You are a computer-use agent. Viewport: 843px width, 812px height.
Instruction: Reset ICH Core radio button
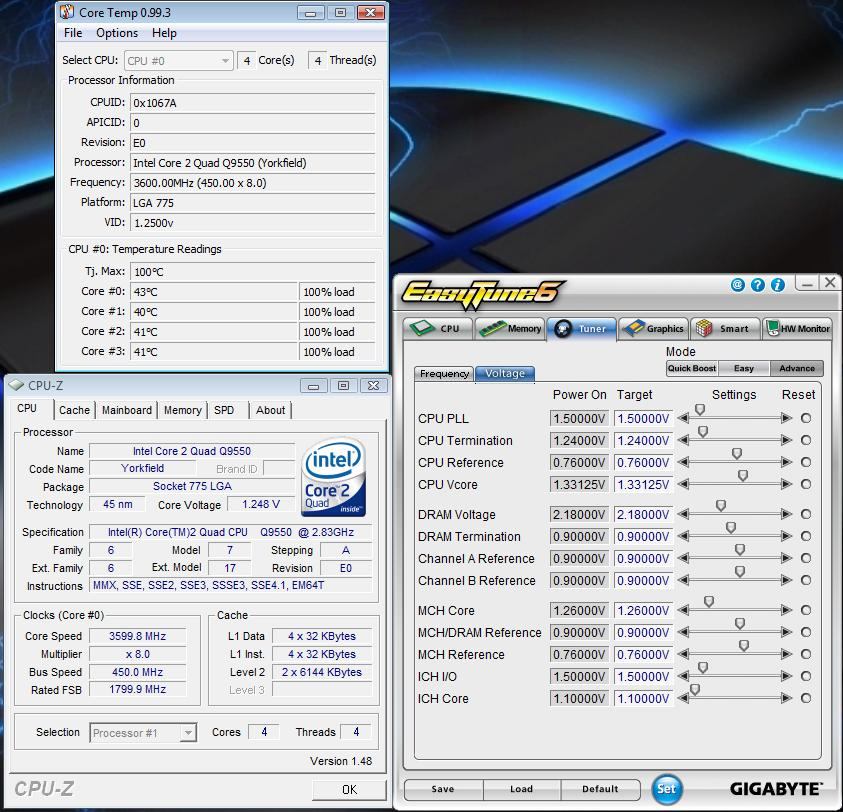[806, 699]
